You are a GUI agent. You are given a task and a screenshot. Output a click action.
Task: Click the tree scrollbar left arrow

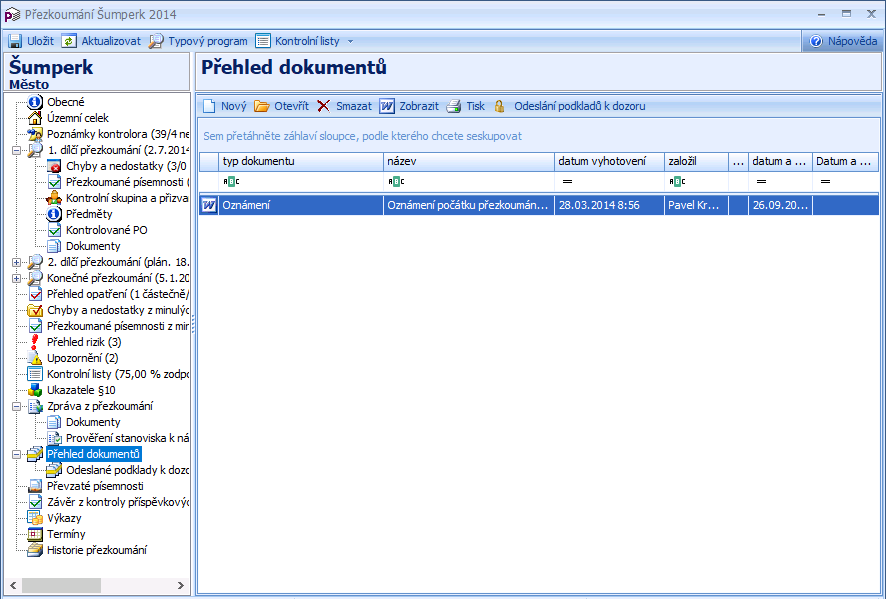pyautogui.click(x=14, y=585)
